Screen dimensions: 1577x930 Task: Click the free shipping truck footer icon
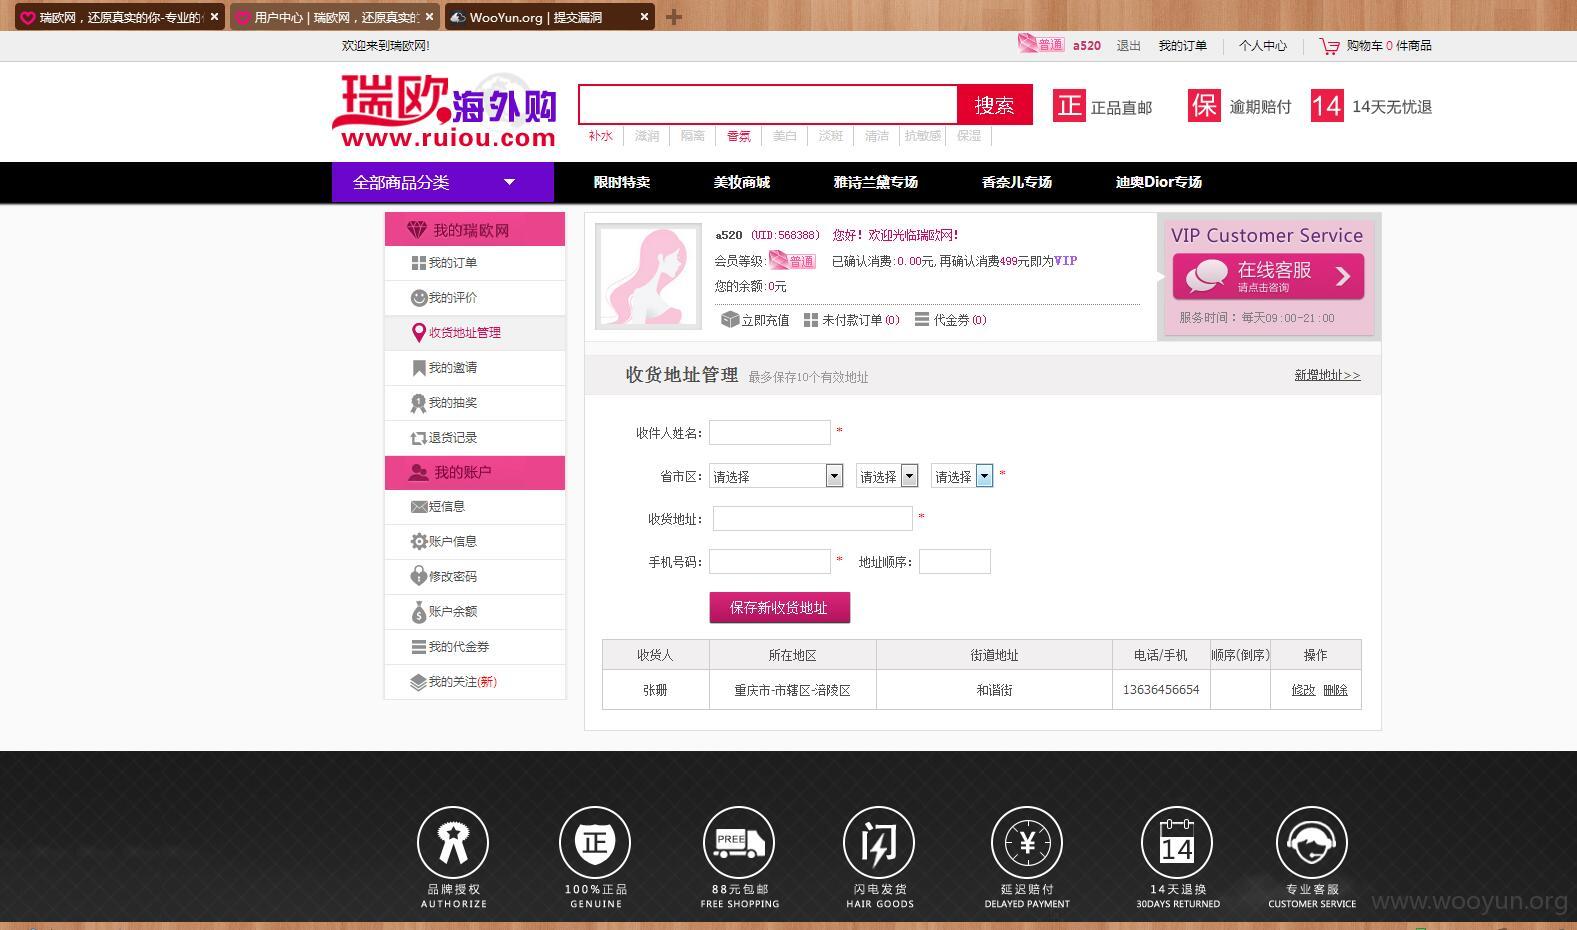(739, 843)
